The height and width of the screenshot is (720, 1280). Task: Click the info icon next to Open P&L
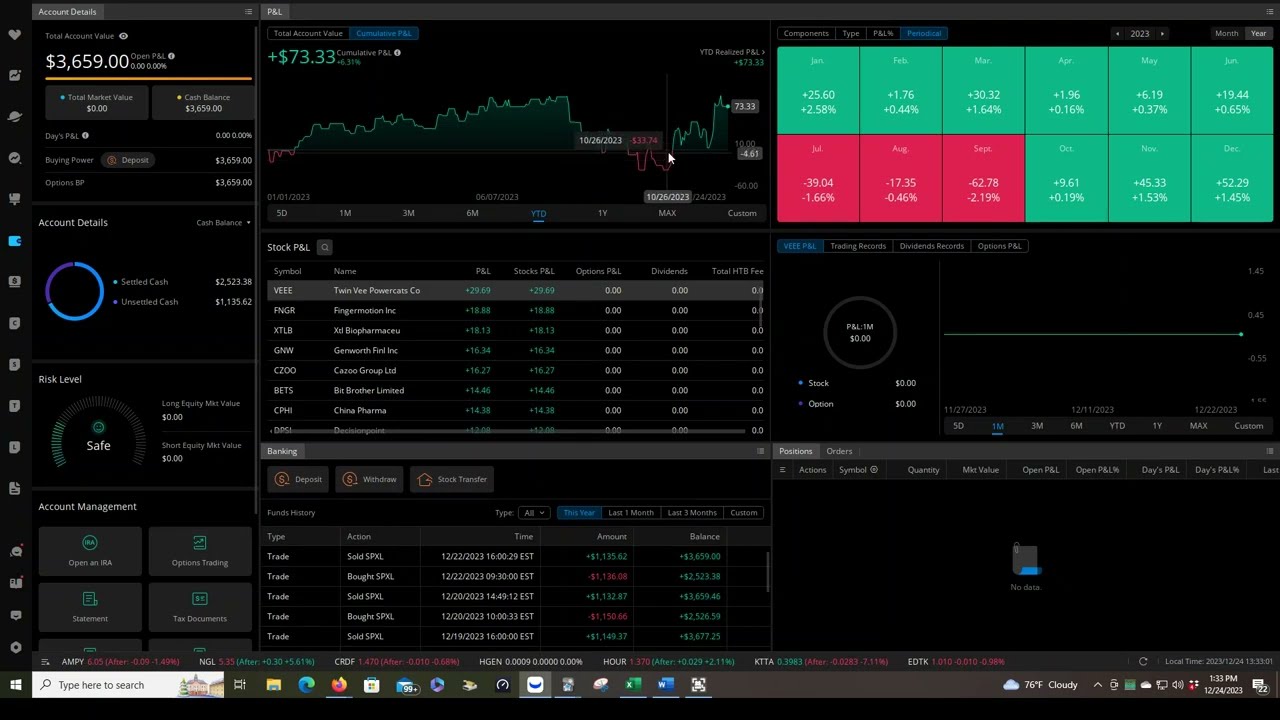point(171,56)
